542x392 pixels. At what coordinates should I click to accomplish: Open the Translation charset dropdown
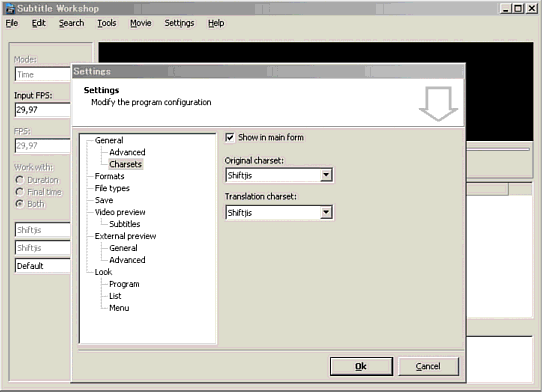click(x=326, y=212)
